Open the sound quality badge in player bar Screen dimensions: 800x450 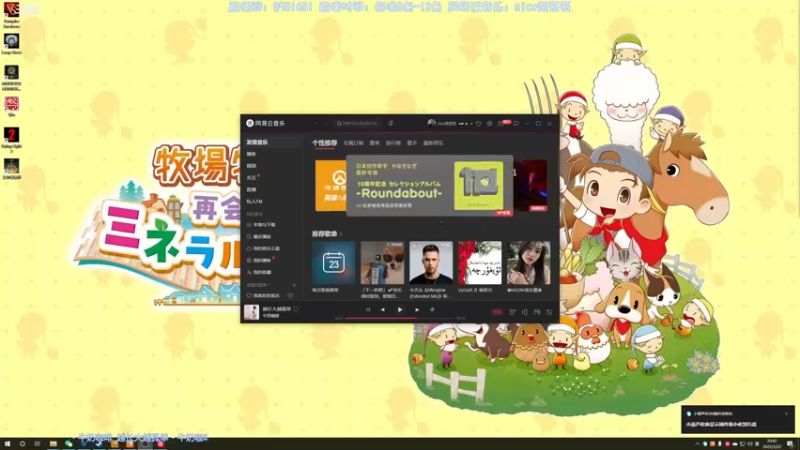click(496, 312)
